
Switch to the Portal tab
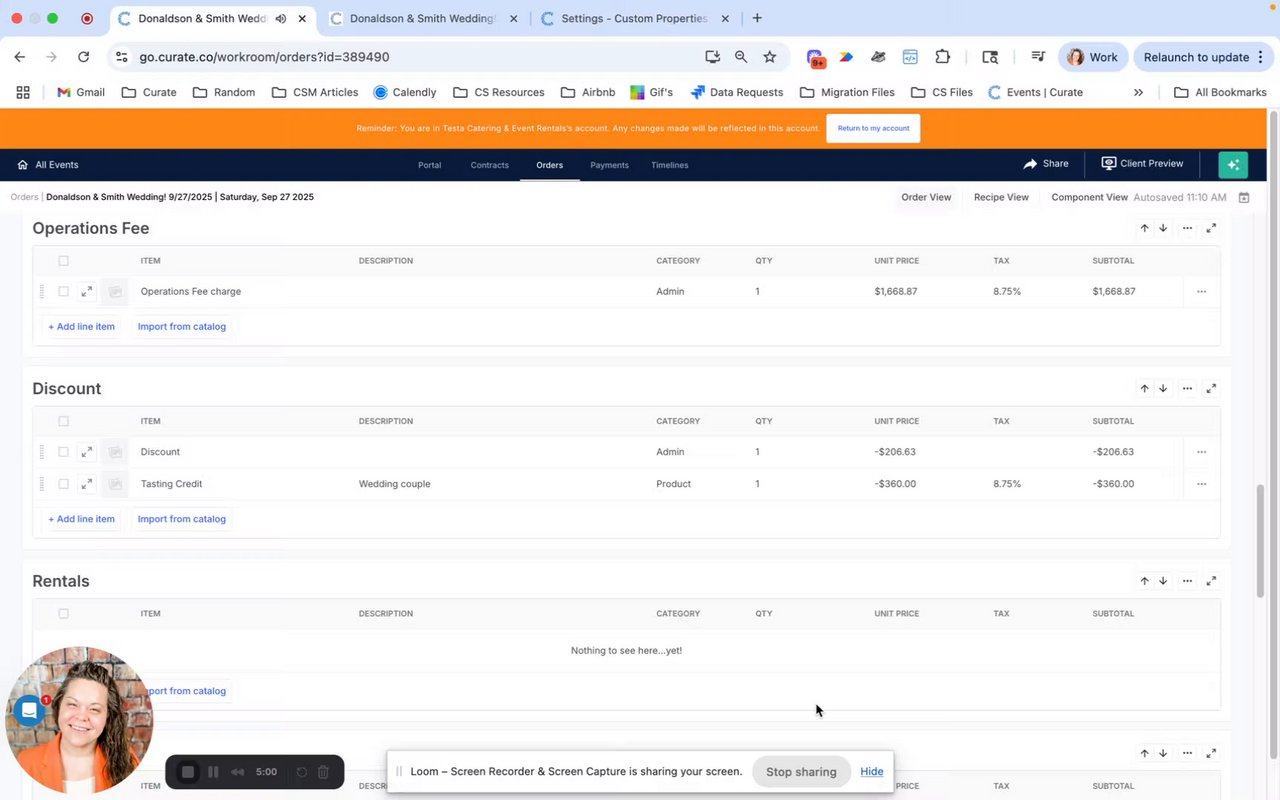pos(429,165)
